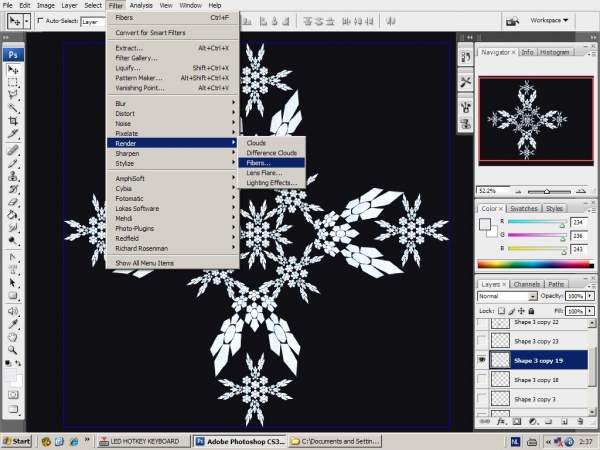Screen dimensions: 600x450
Task: Switch to the Channels tab
Action: [x=527, y=284]
